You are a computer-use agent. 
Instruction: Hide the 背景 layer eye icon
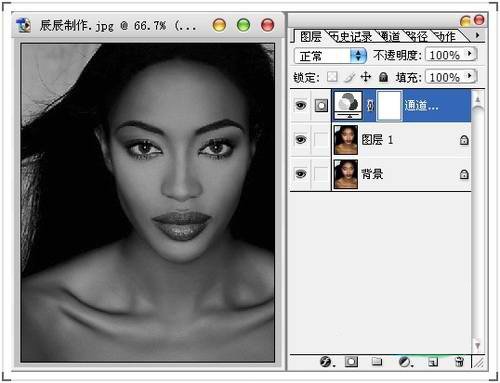[x=301, y=174]
